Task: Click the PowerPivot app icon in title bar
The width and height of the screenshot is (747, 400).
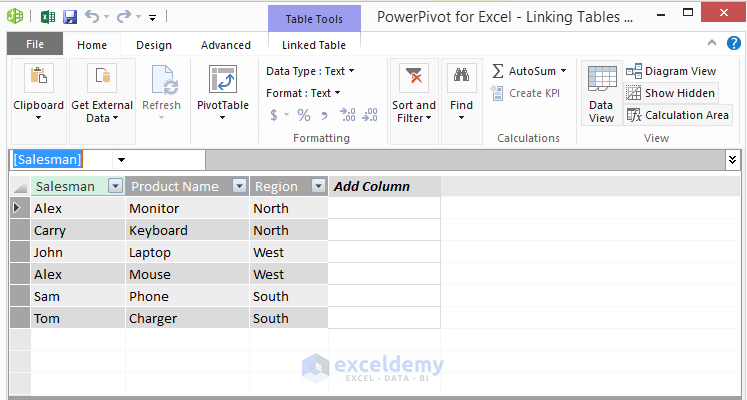Action: pos(15,17)
